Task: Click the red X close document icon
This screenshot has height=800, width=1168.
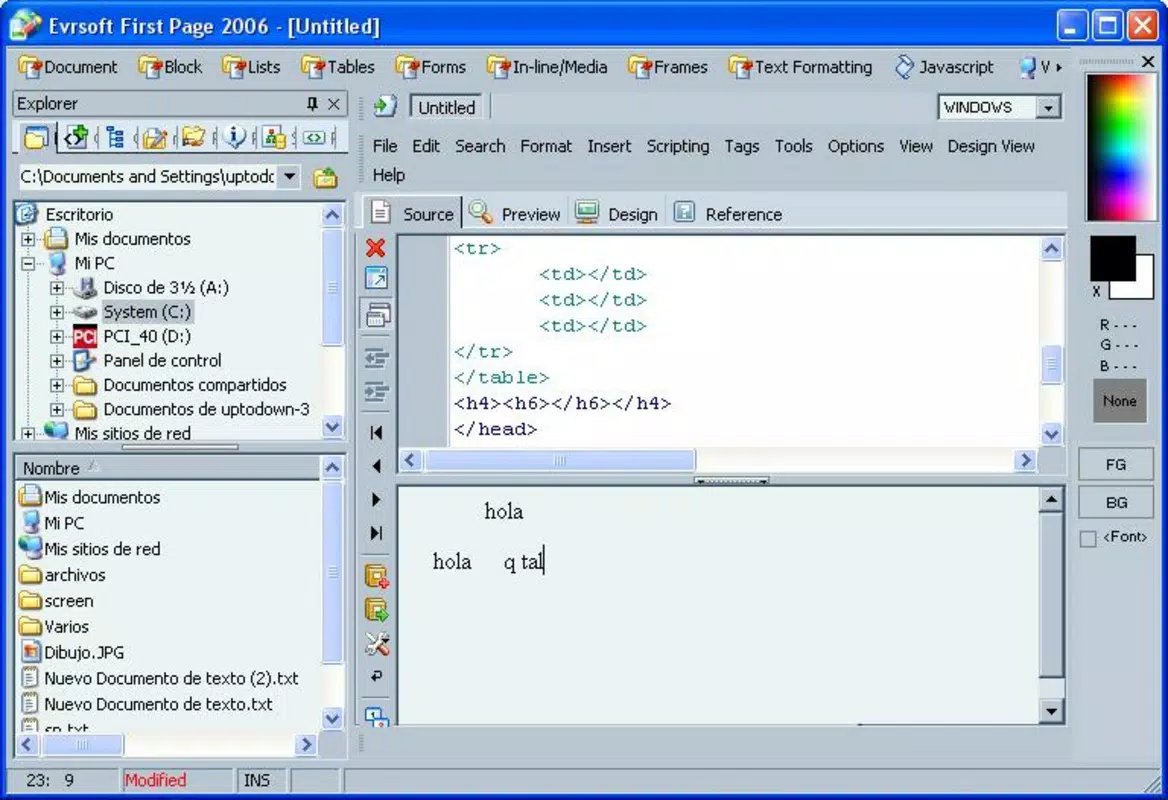Action: tap(376, 248)
